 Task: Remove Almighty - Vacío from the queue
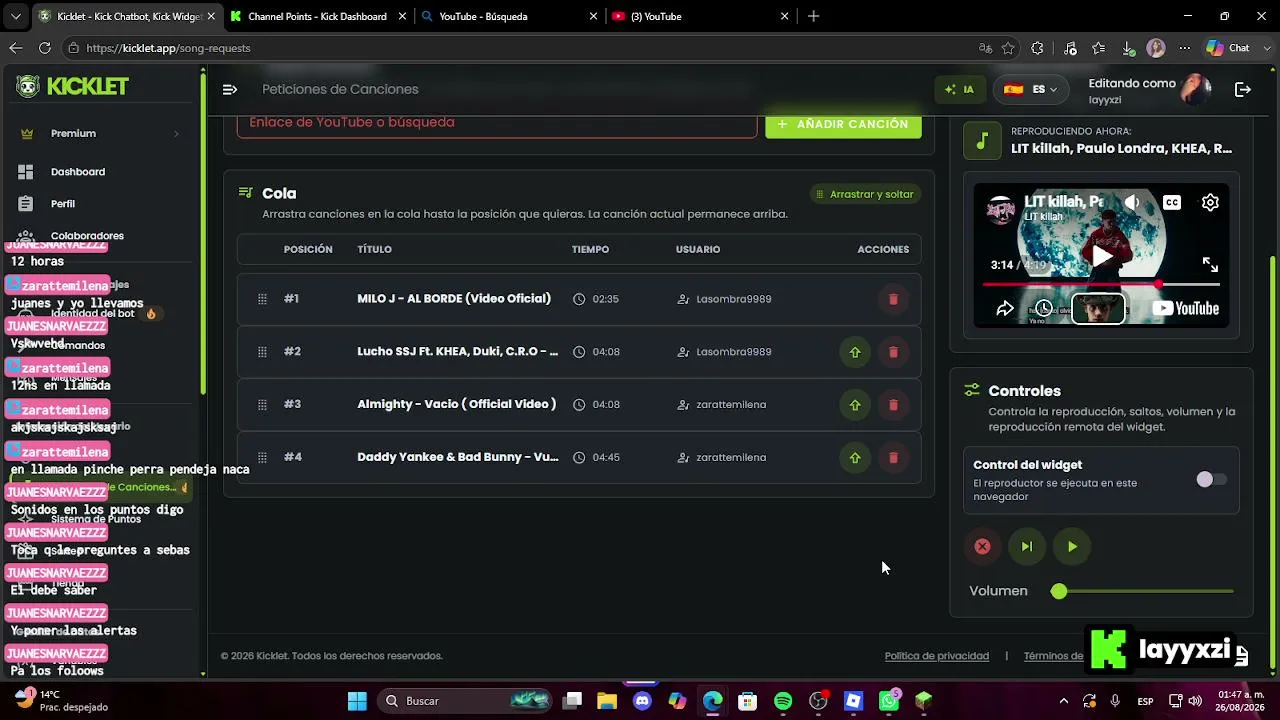[893, 405]
